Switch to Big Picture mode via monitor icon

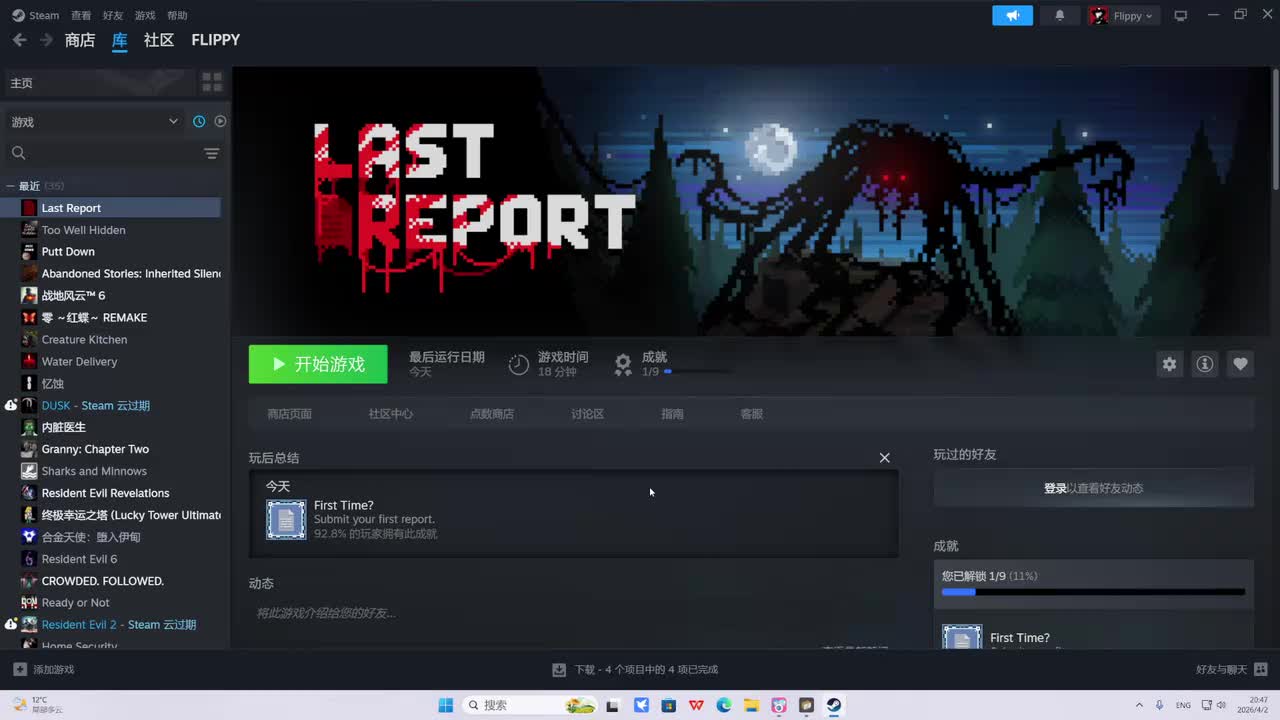pyautogui.click(x=1181, y=15)
